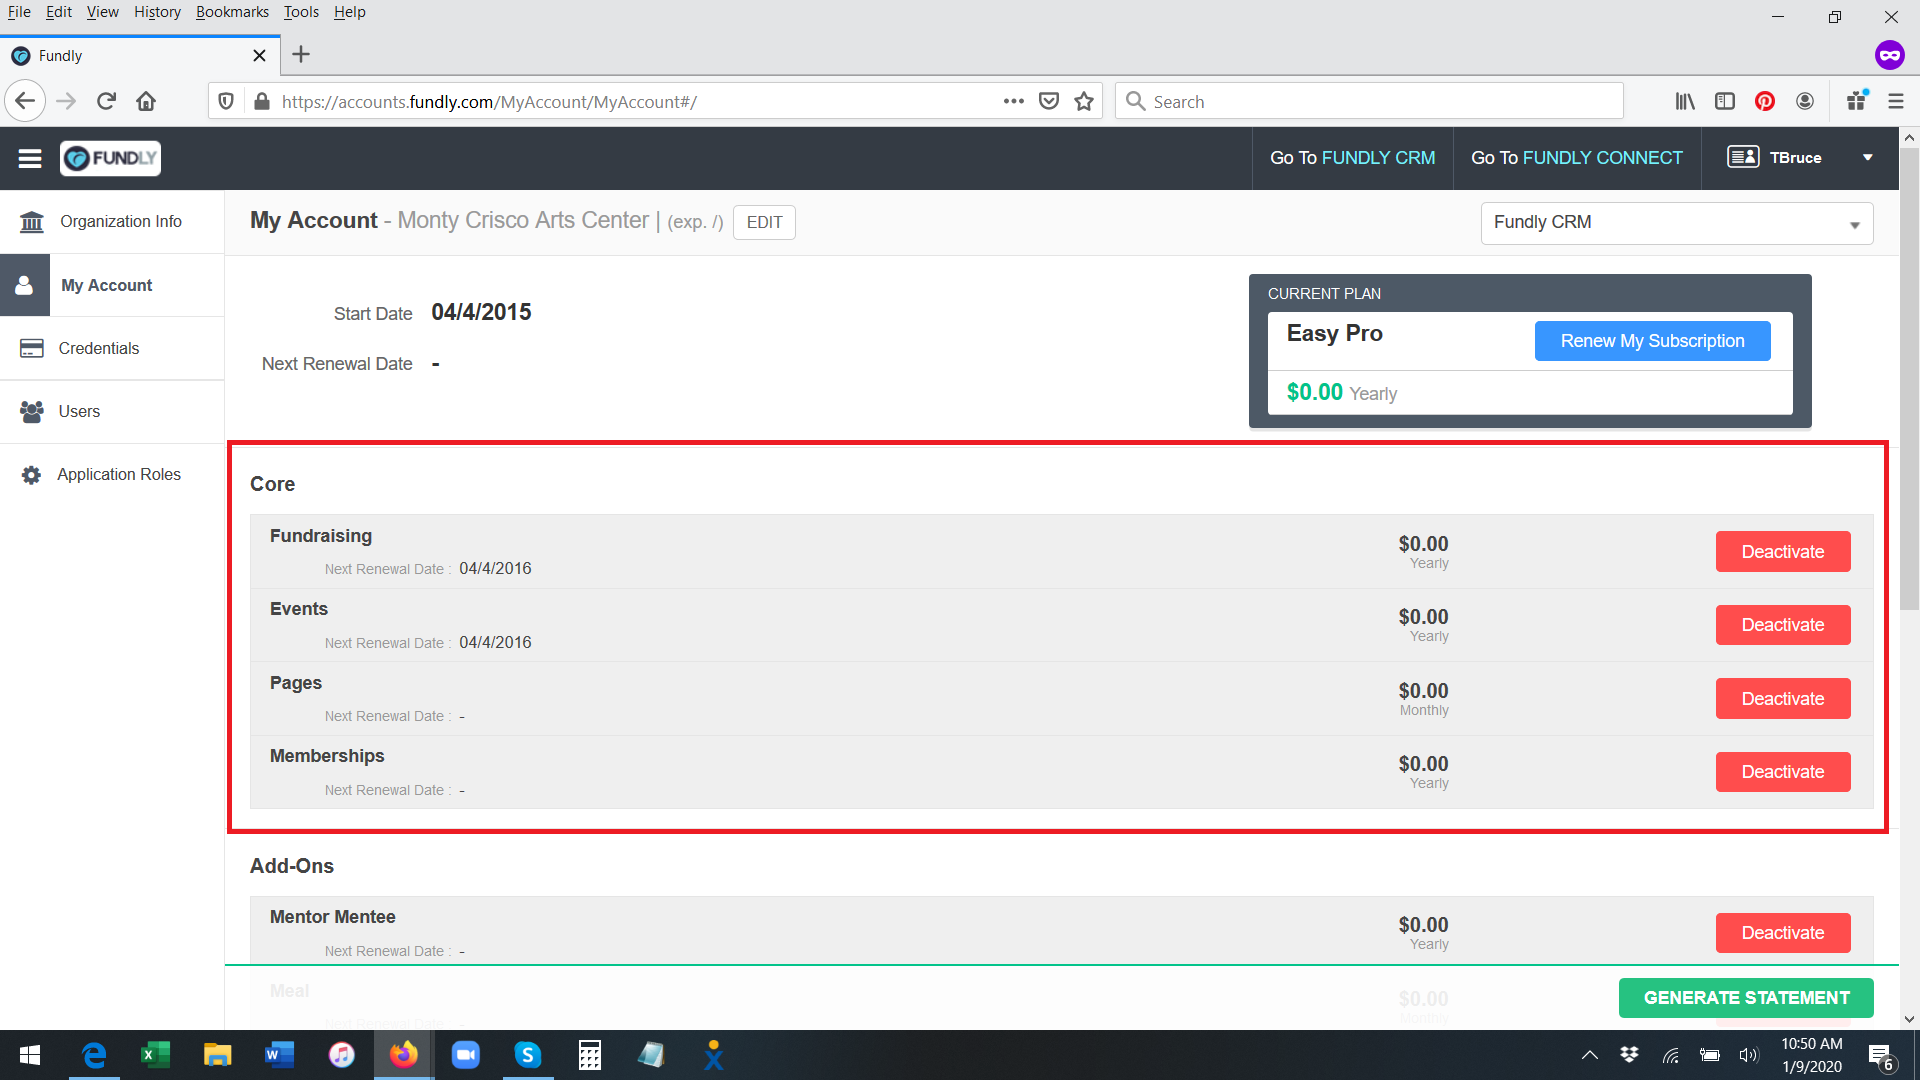Image resolution: width=1920 pixels, height=1080 pixels.
Task: Select Organization Info in sidebar
Action: (x=112, y=222)
